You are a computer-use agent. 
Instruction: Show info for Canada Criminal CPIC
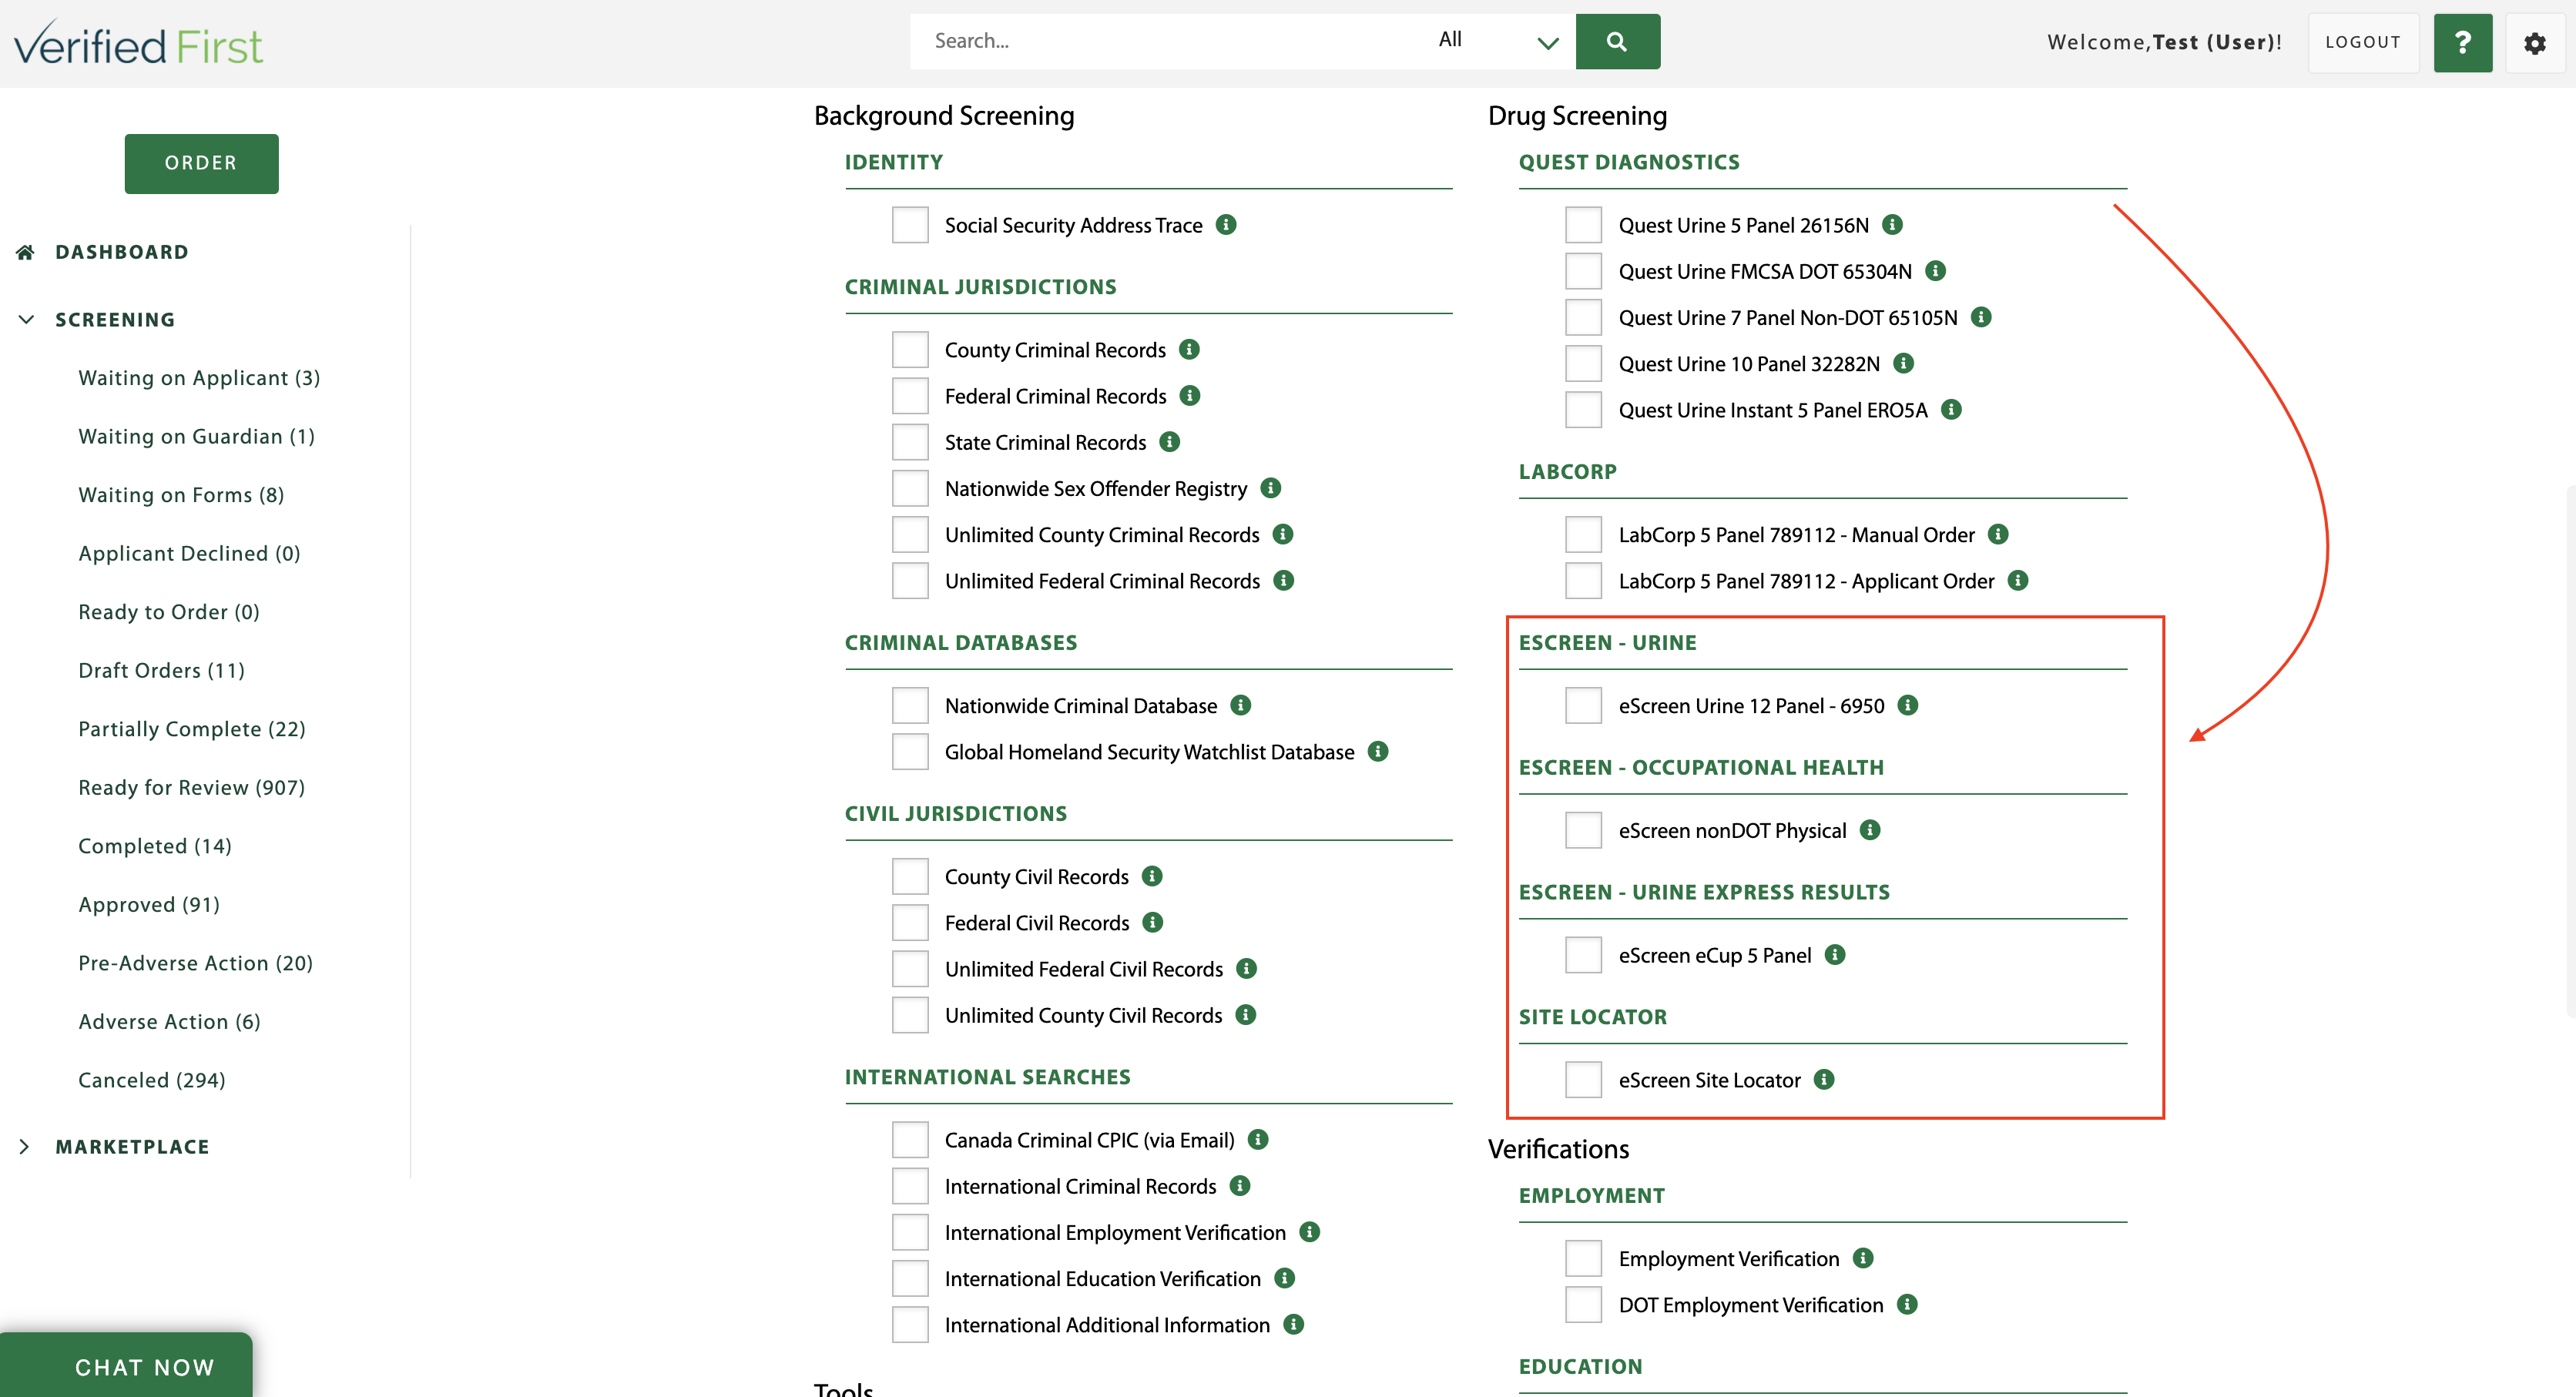point(1258,1140)
